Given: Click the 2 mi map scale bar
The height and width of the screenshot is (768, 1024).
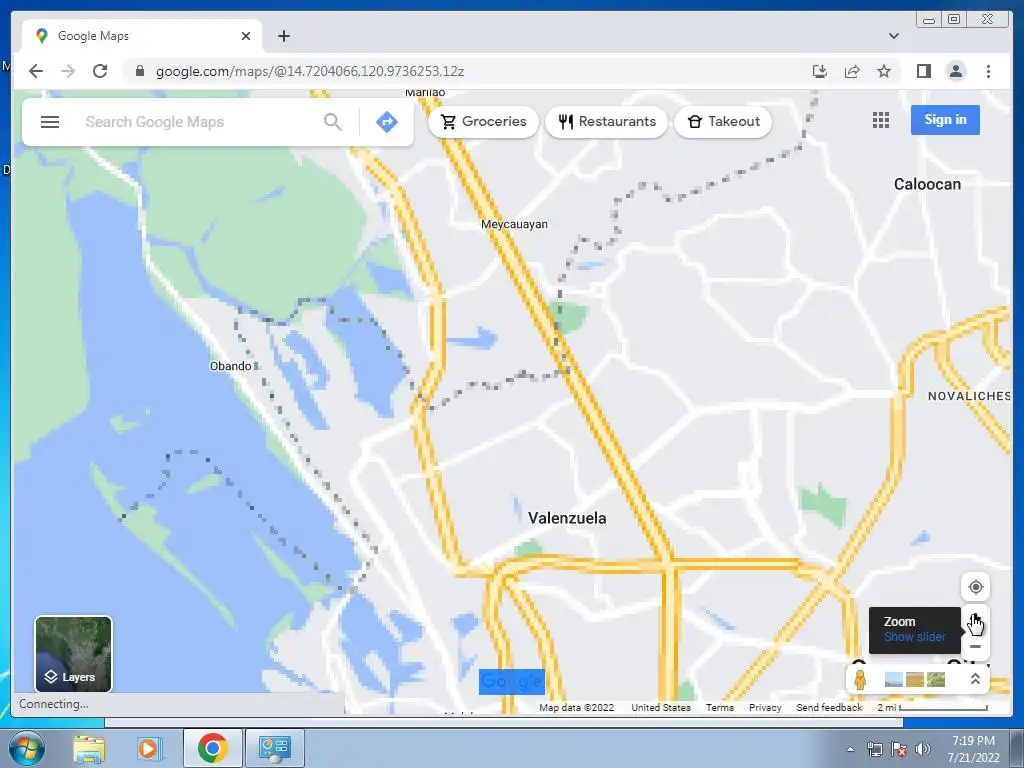Looking at the screenshot, I should pyautogui.click(x=933, y=707).
